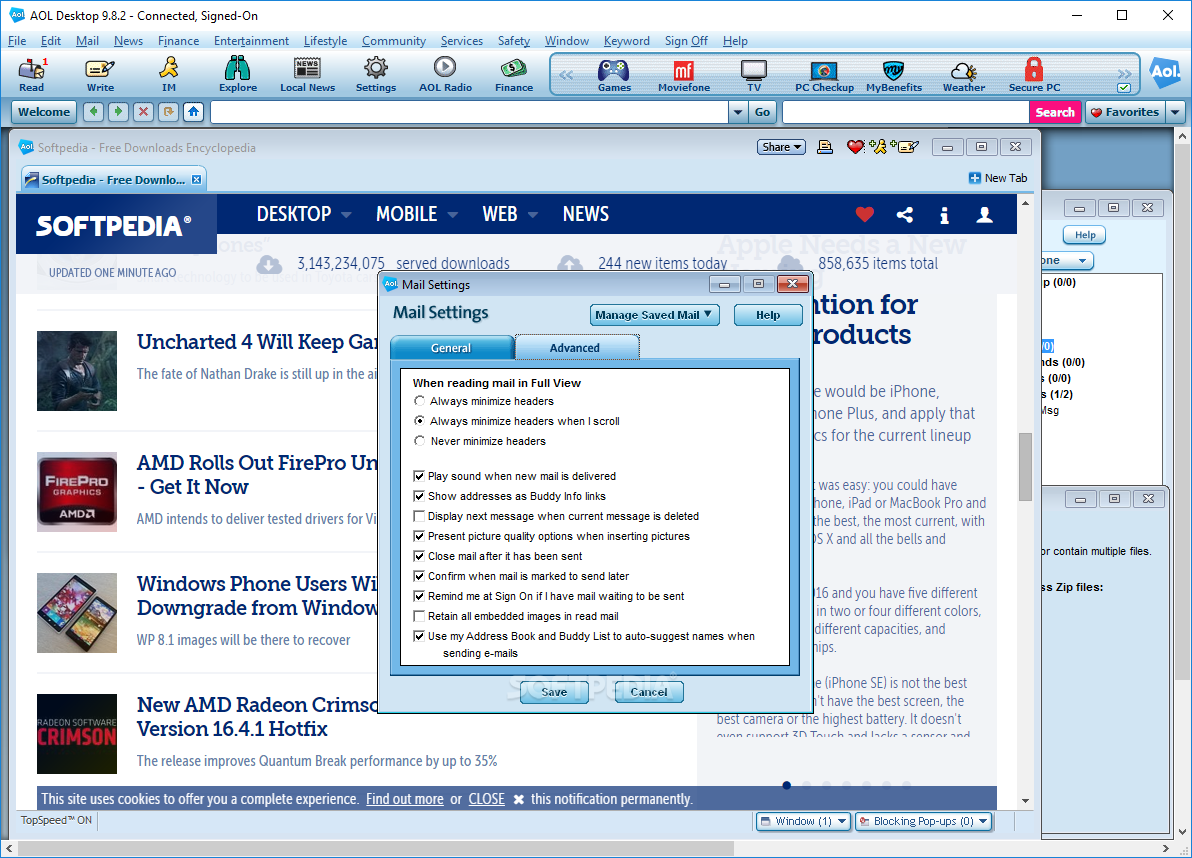
Task: Click the red stop loading icon
Action: [143, 112]
